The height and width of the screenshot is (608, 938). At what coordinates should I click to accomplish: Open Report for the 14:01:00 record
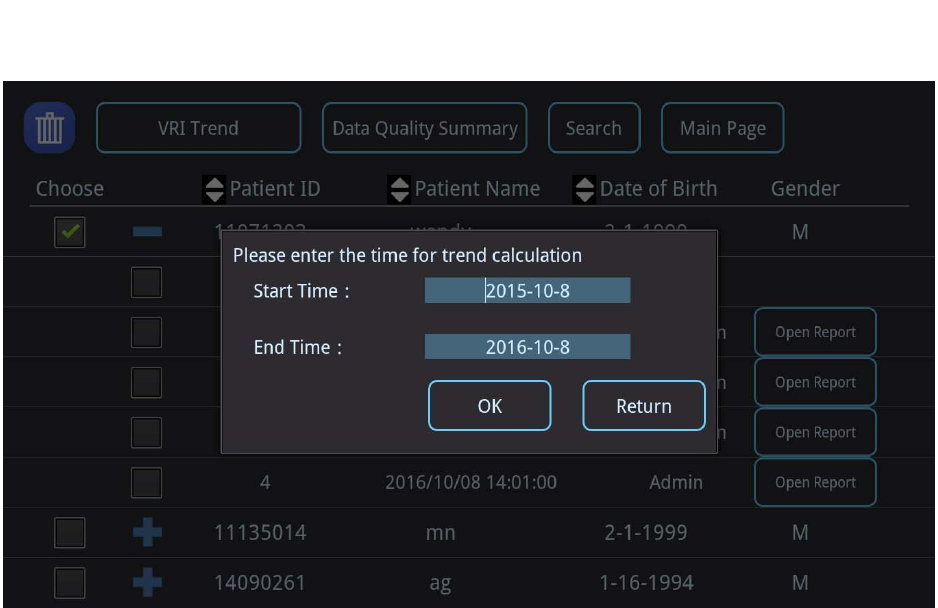(x=815, y=482)
